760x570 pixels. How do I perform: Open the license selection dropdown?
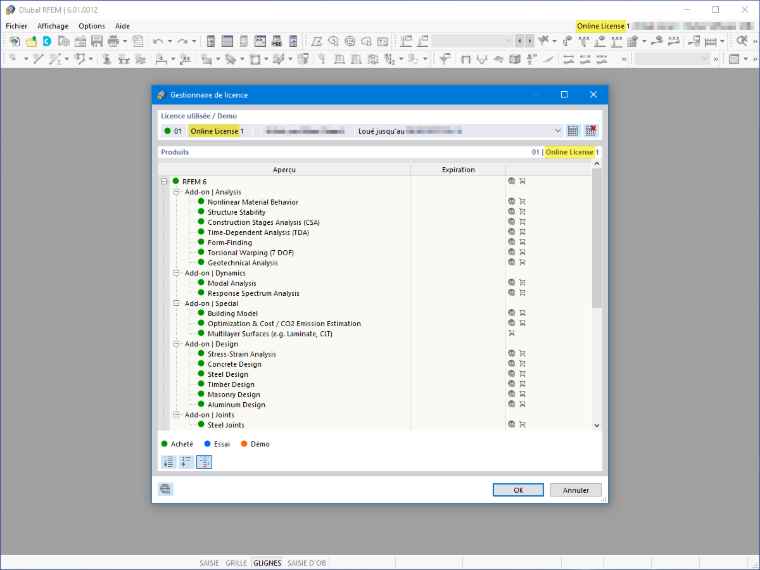pos(557,131)
